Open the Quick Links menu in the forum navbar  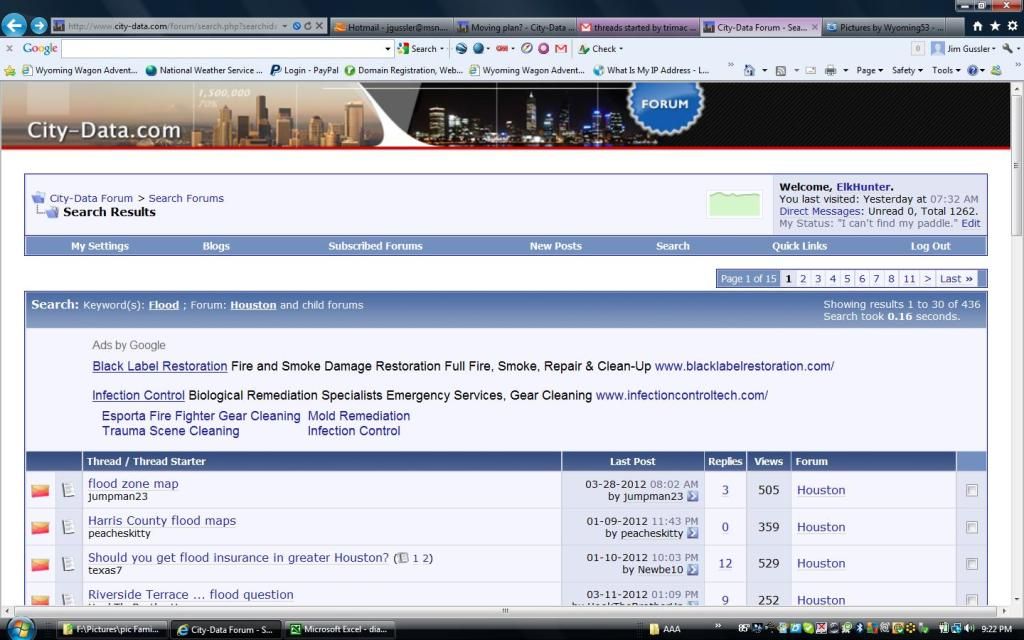click(x=799, y=246)
